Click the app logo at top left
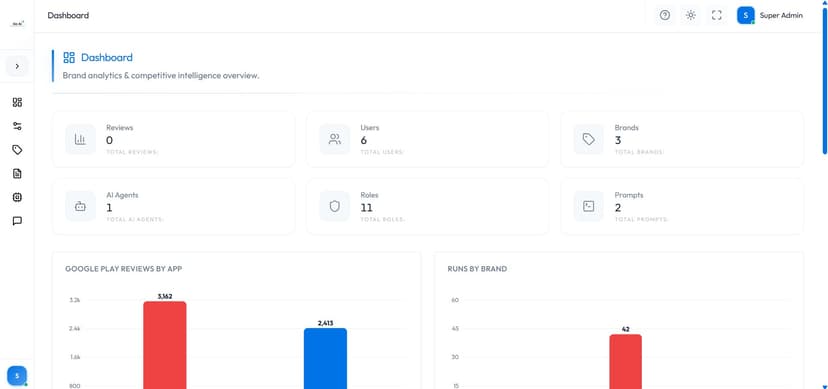Screen dimensions: 828x389 coord(17,24)
